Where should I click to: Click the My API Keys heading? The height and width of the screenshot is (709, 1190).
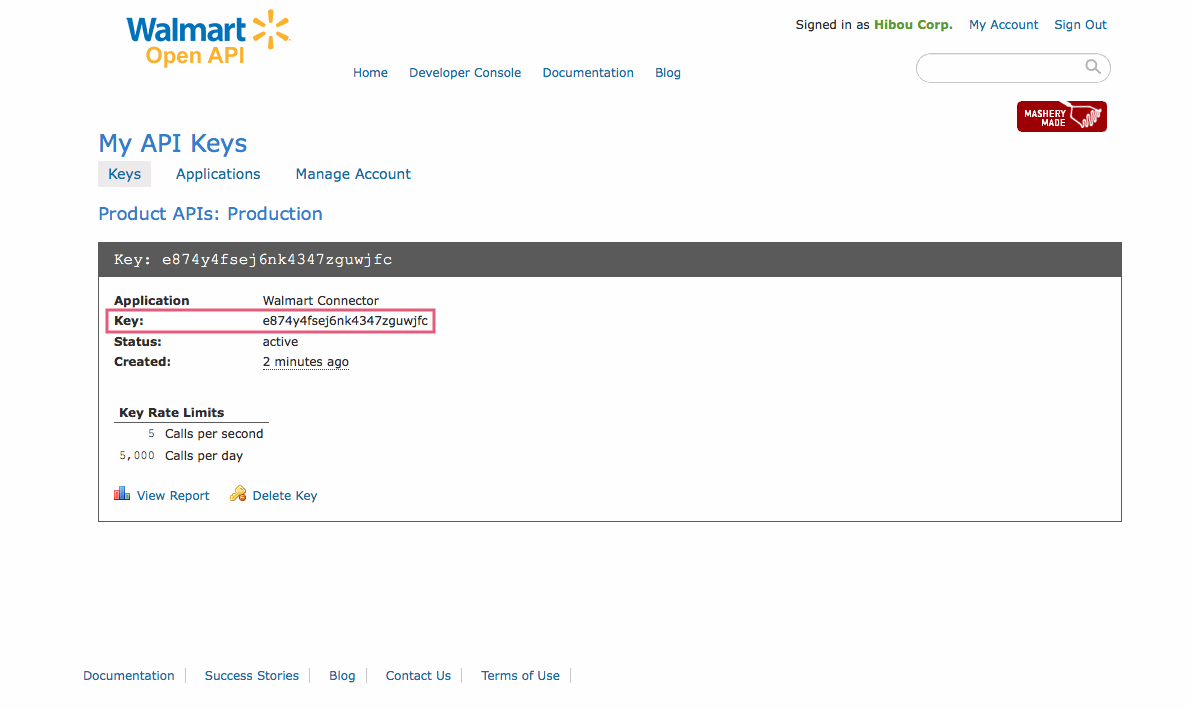click(173, 143)
